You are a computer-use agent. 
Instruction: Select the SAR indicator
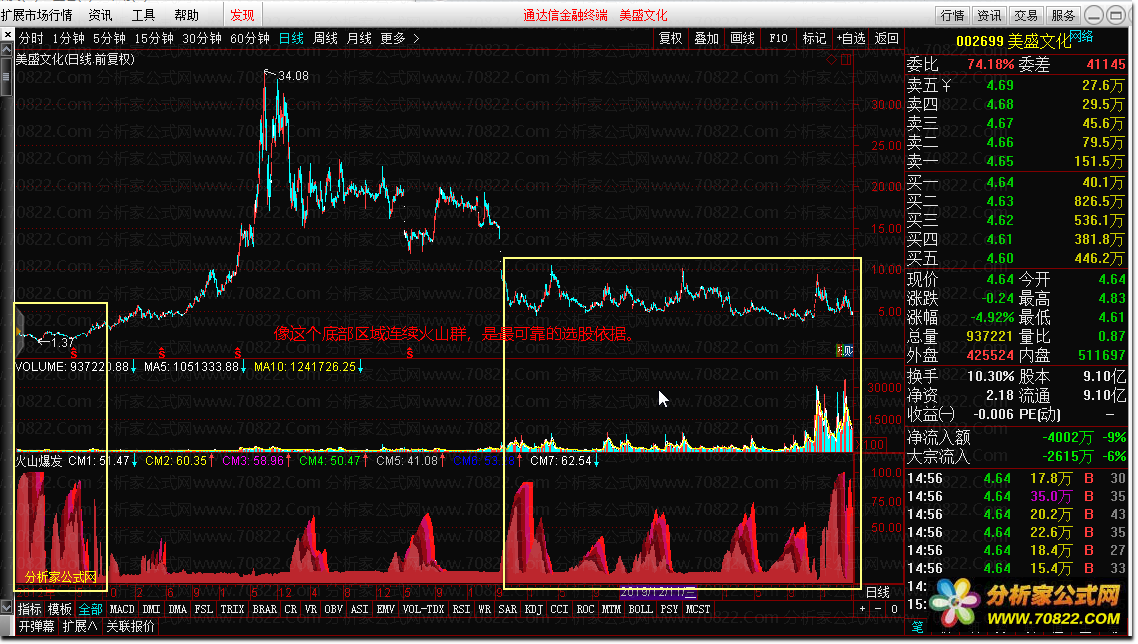point(508,609)
